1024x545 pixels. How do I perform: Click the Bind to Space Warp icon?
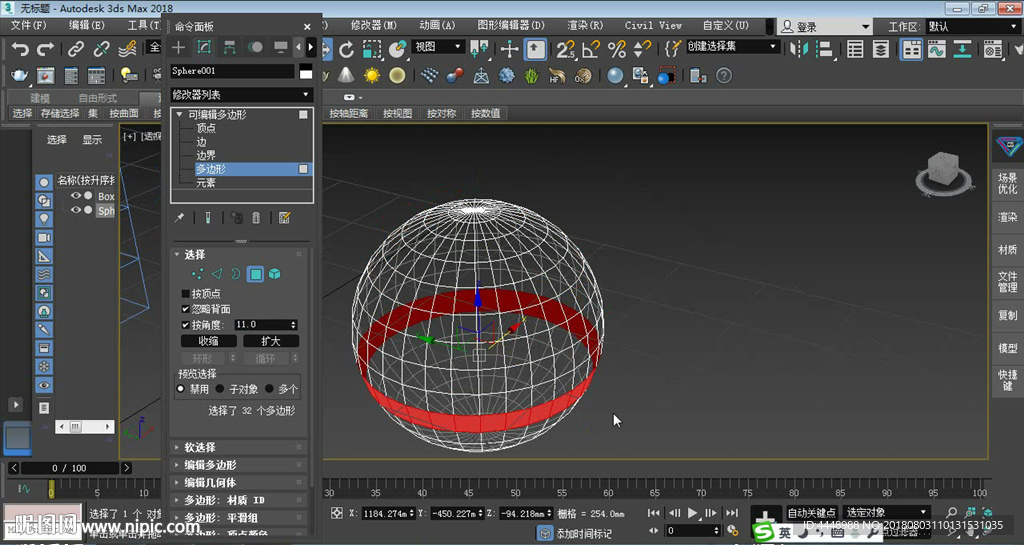tap(127, 49)
